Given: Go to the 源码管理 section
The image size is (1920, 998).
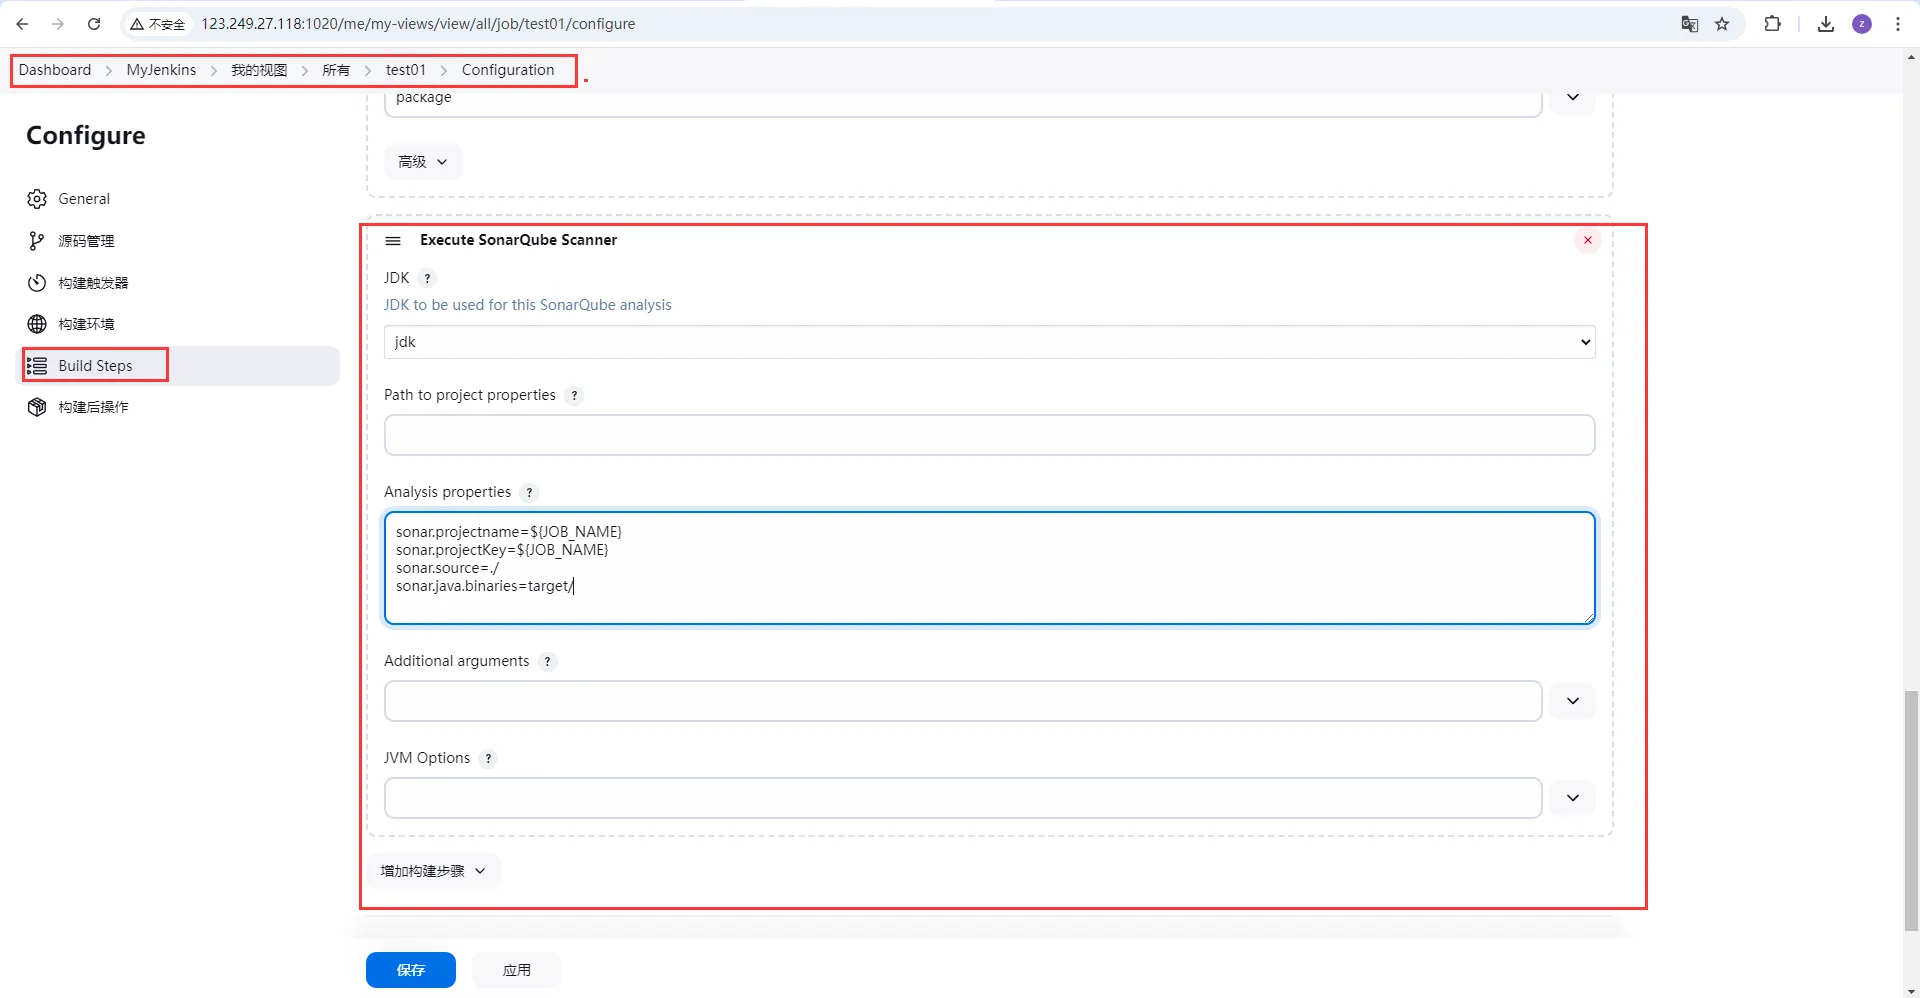Looking at the screenshot, I should pos(86,241).
